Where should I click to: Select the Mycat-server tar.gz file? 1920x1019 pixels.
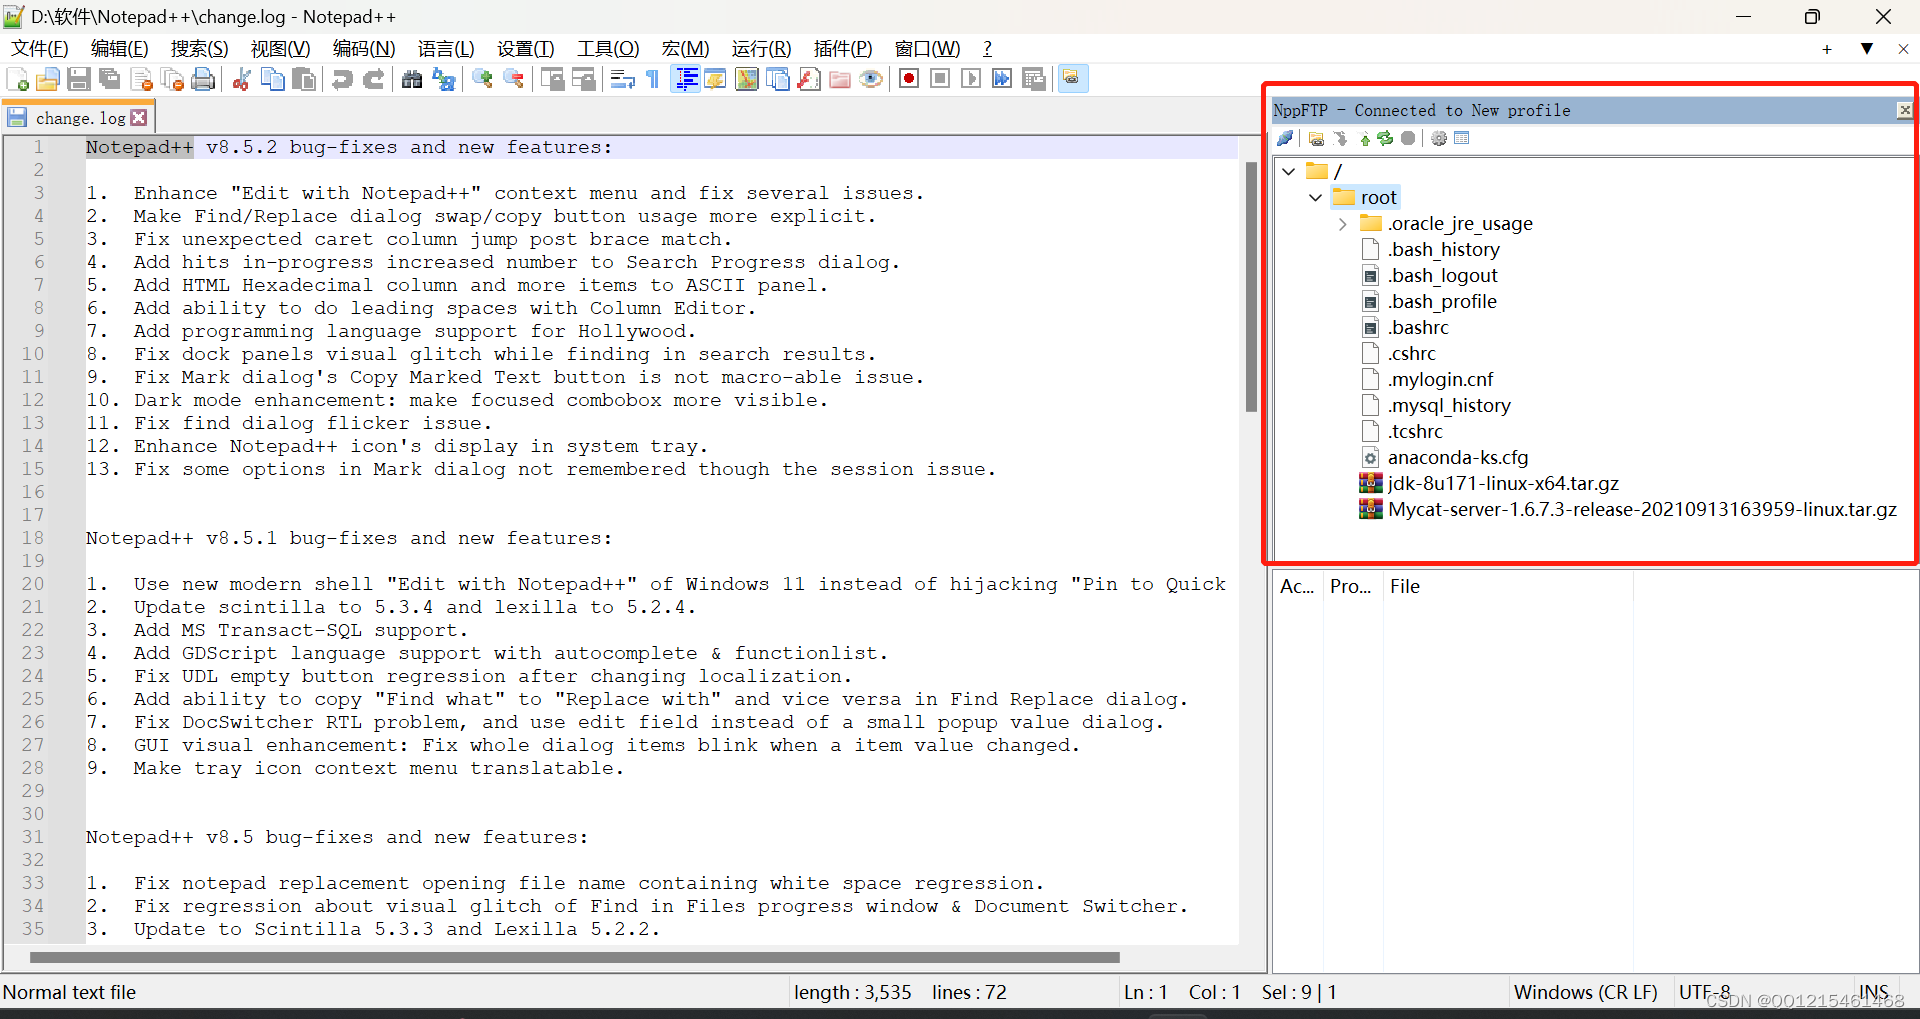tap(1642, 509)
